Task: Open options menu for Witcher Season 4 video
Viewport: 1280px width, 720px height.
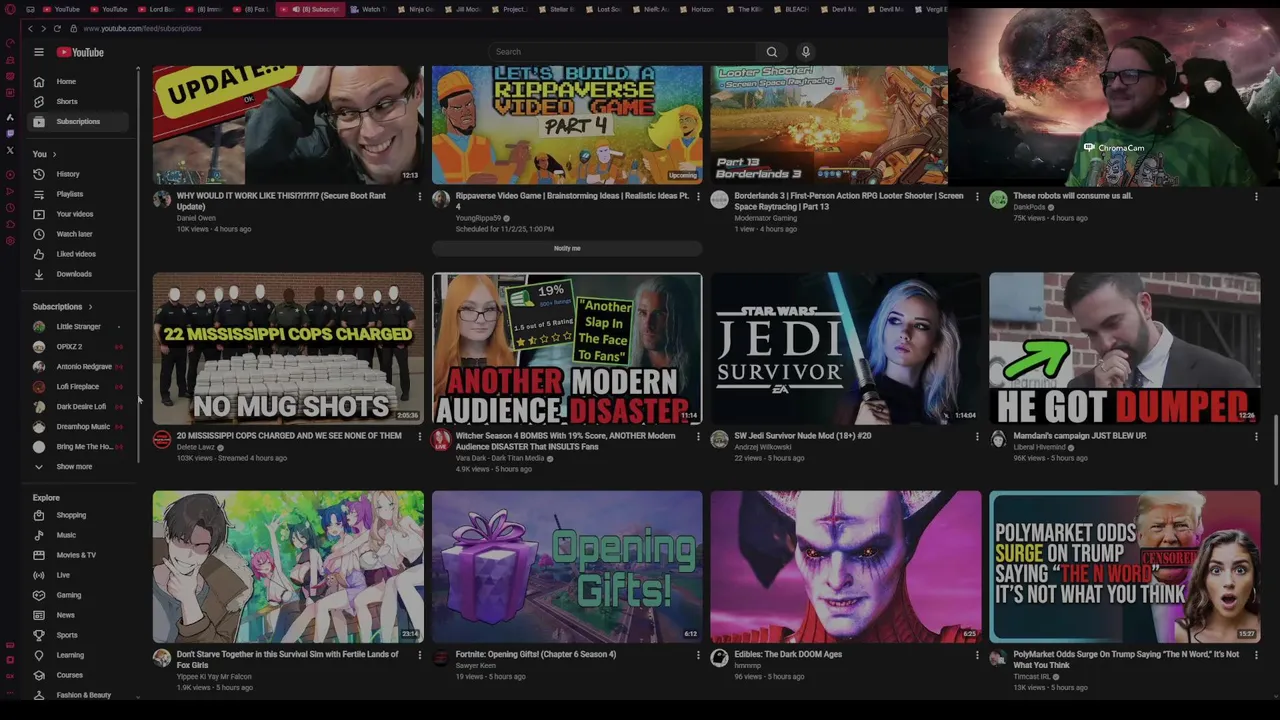Action: 698,437
